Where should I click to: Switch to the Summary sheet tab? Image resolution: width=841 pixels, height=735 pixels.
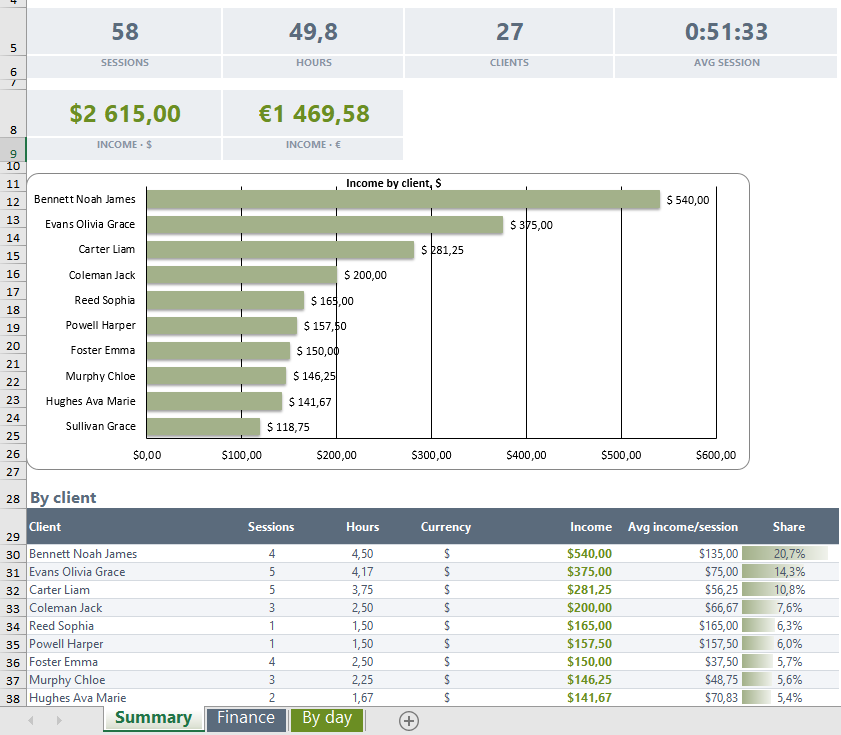point(153,718)
